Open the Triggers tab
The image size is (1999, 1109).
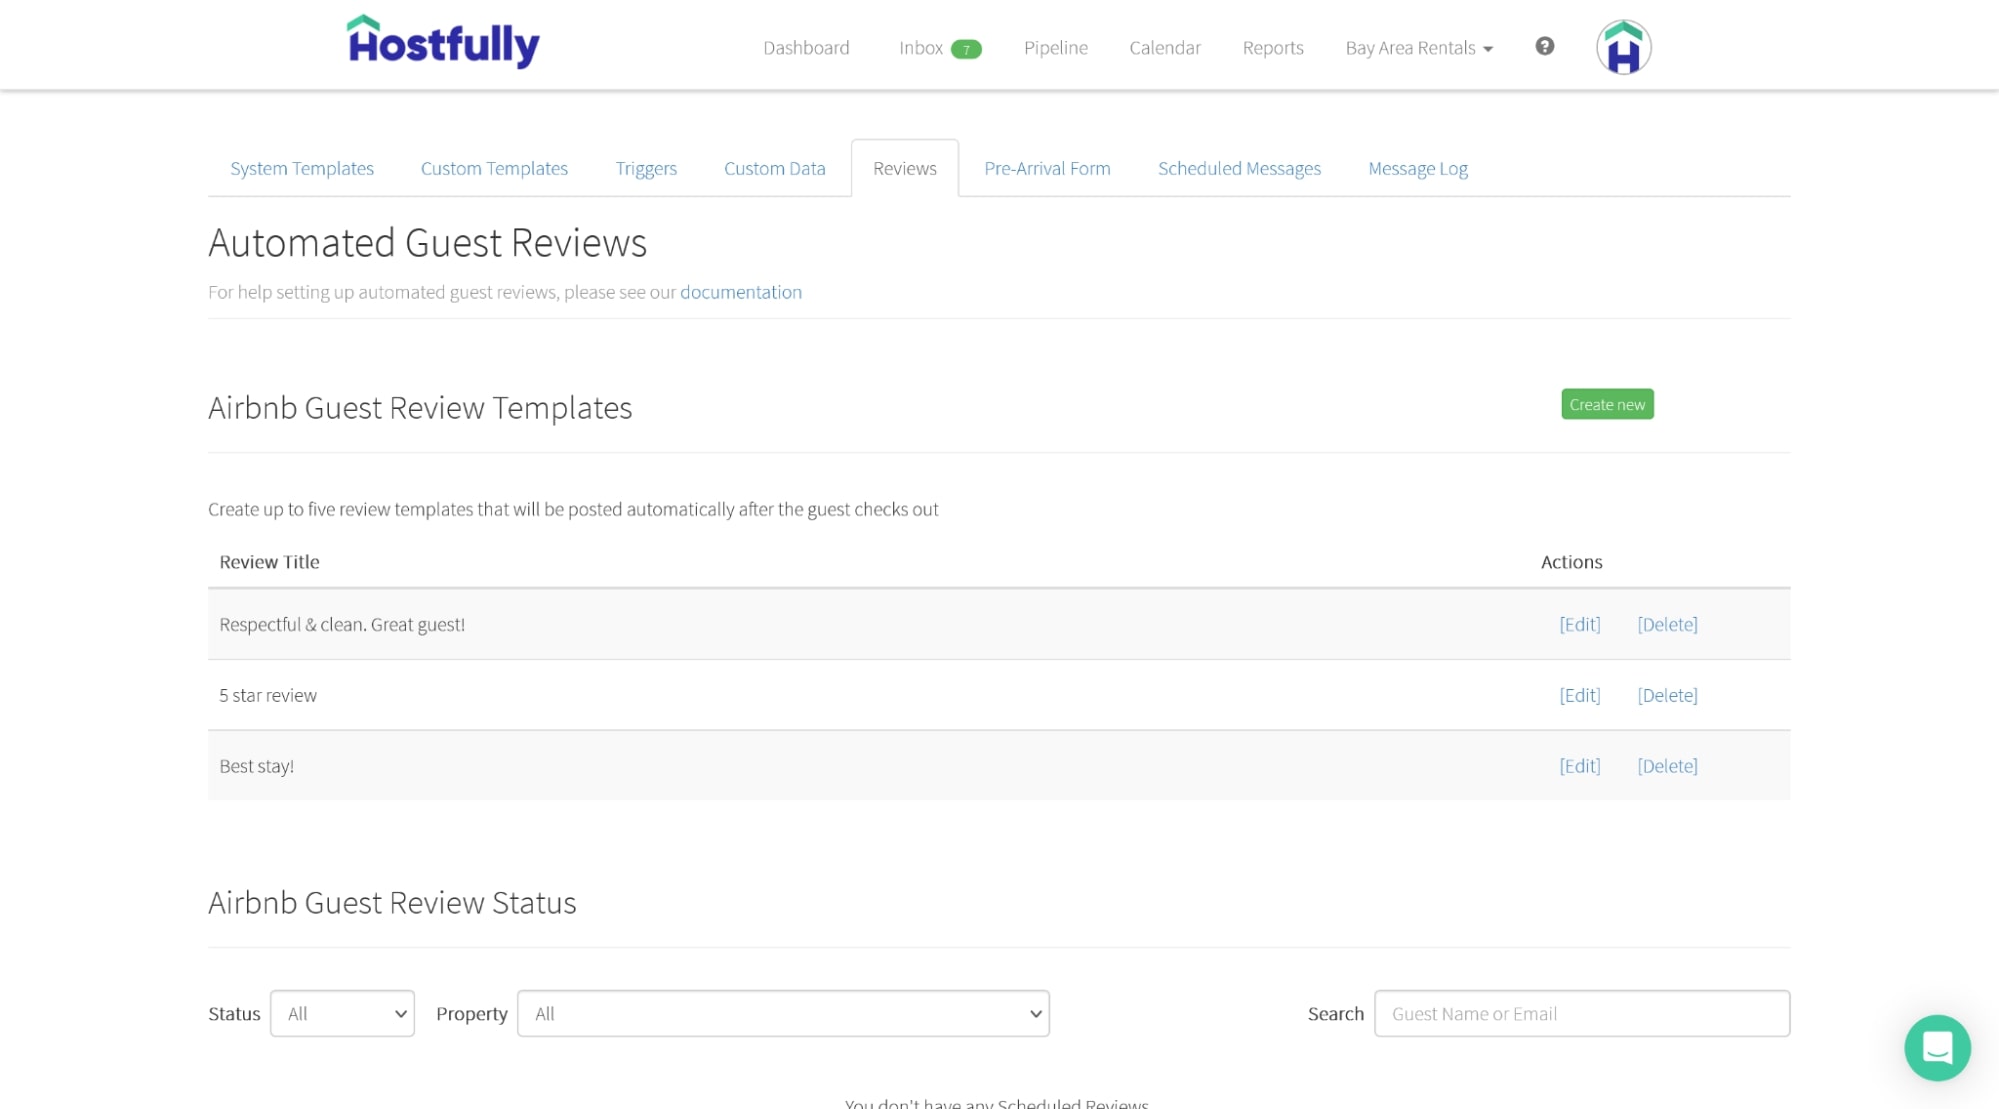[x=646, y=168]
